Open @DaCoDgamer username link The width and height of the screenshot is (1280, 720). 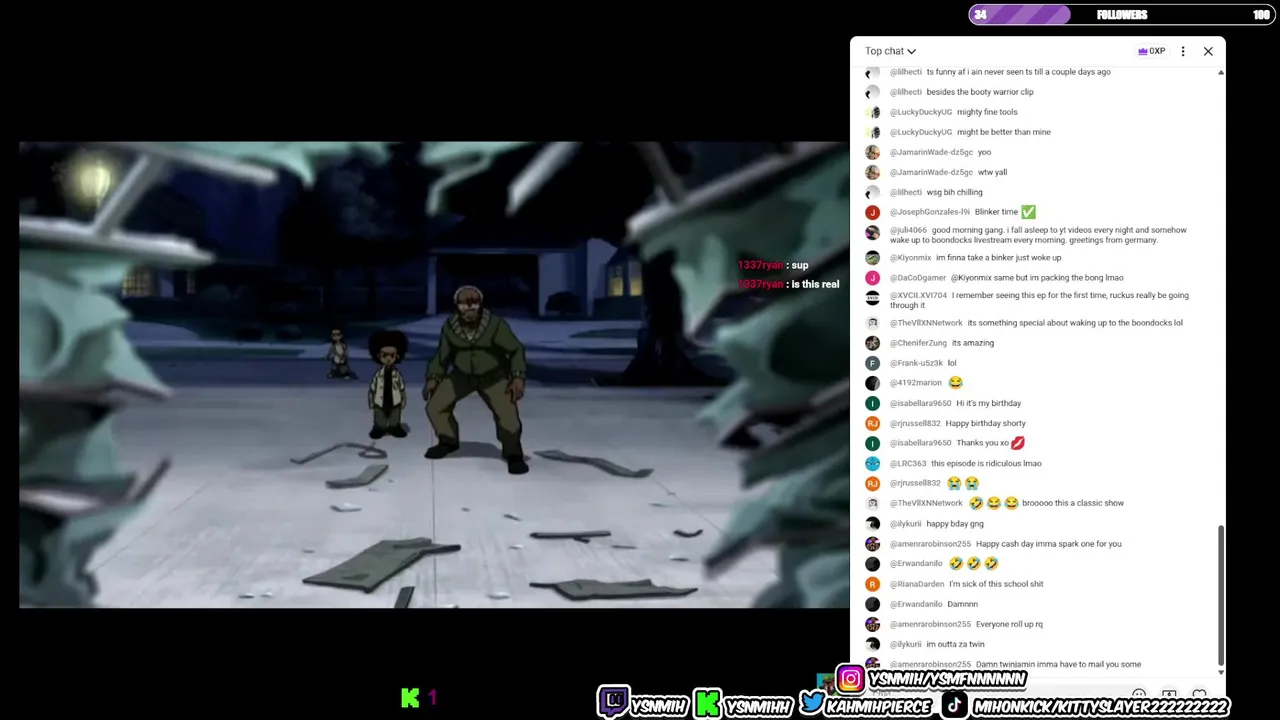917,278
